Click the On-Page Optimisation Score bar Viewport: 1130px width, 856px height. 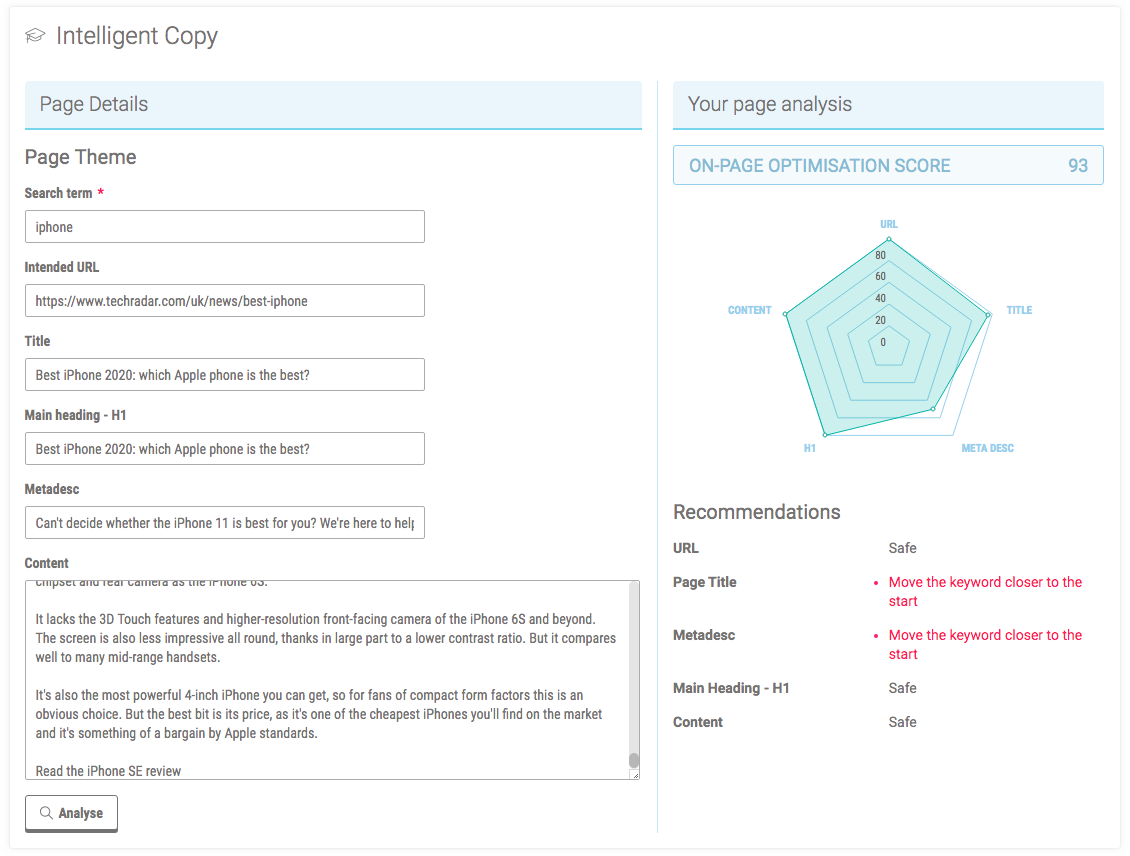(888, 165)
